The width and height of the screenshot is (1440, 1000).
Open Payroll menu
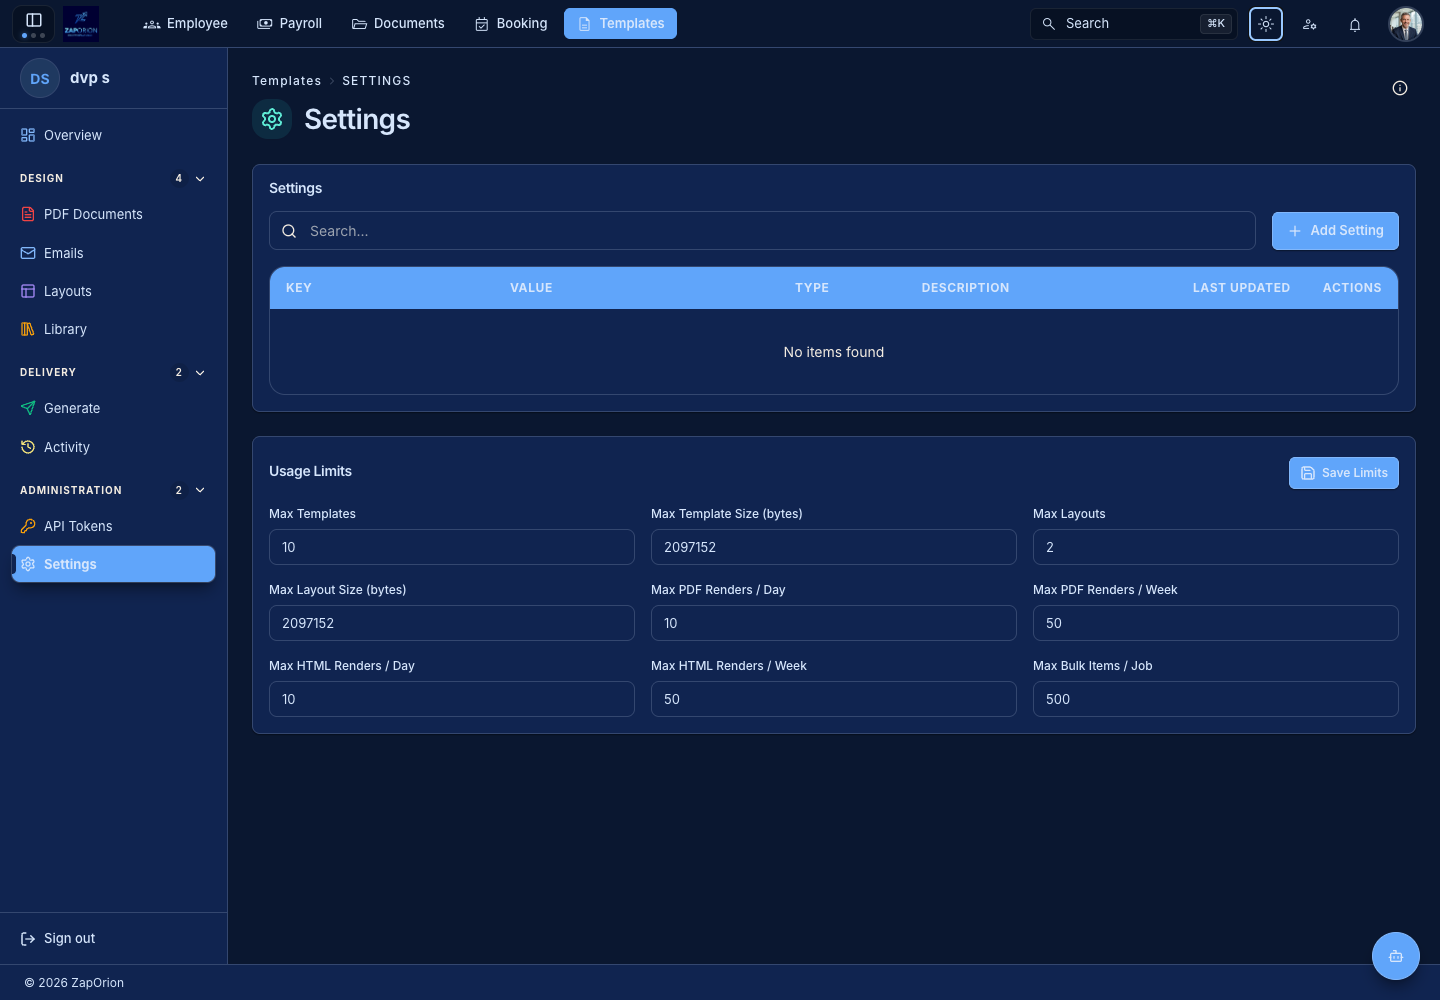click(290, 23)
